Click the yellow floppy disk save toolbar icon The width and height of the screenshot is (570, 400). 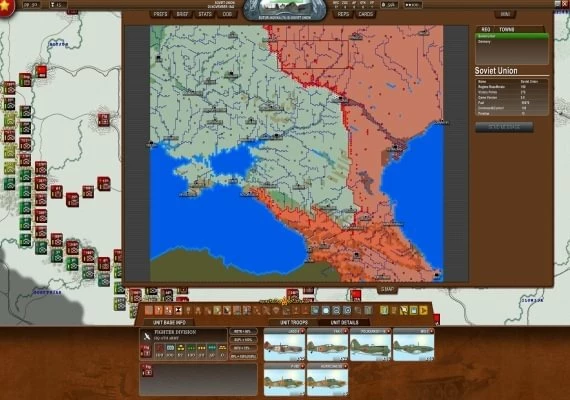coord(414,310)
